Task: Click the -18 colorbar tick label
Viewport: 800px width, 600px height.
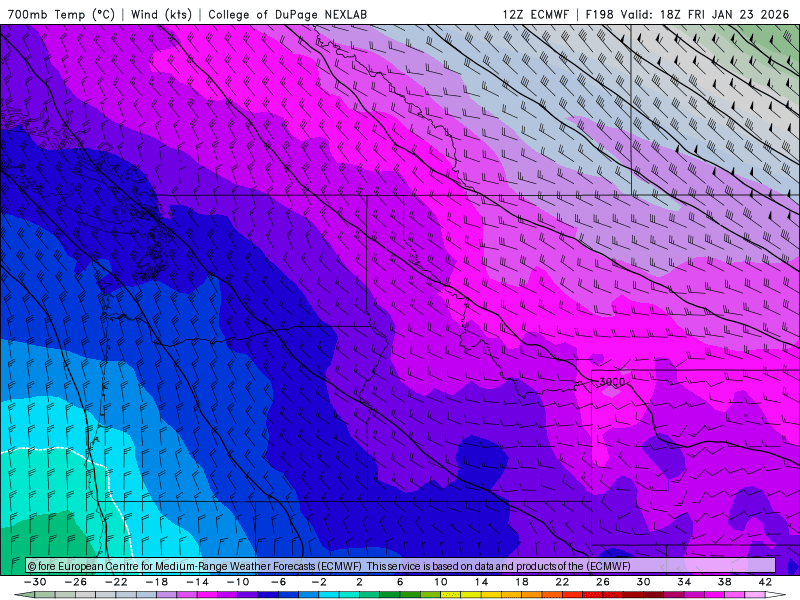Action: point(157,582)
